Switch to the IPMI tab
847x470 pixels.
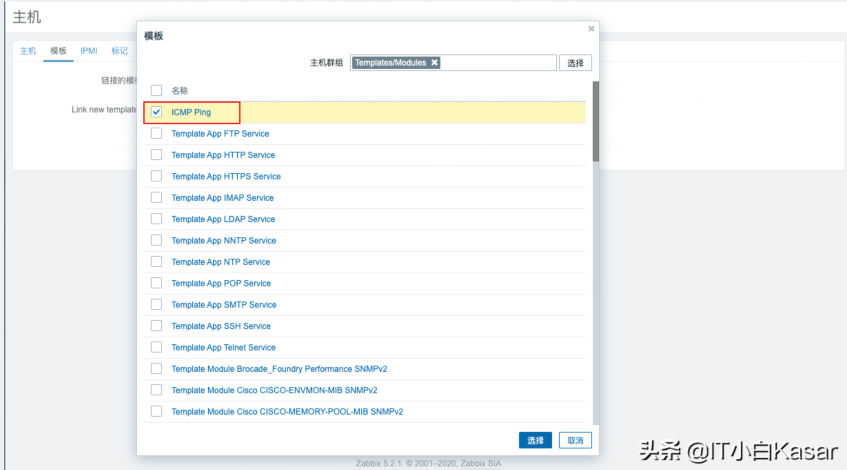(x=89, y=51)
